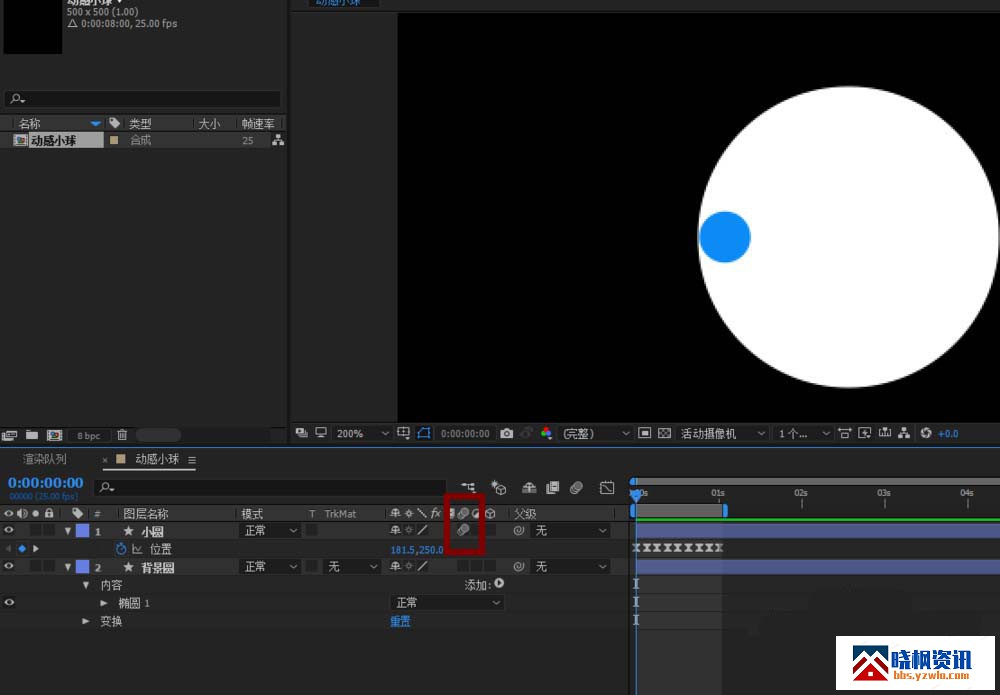Create a new folder in Project panel
Viewport: 1000px width, 695px height.
point(32,435)
